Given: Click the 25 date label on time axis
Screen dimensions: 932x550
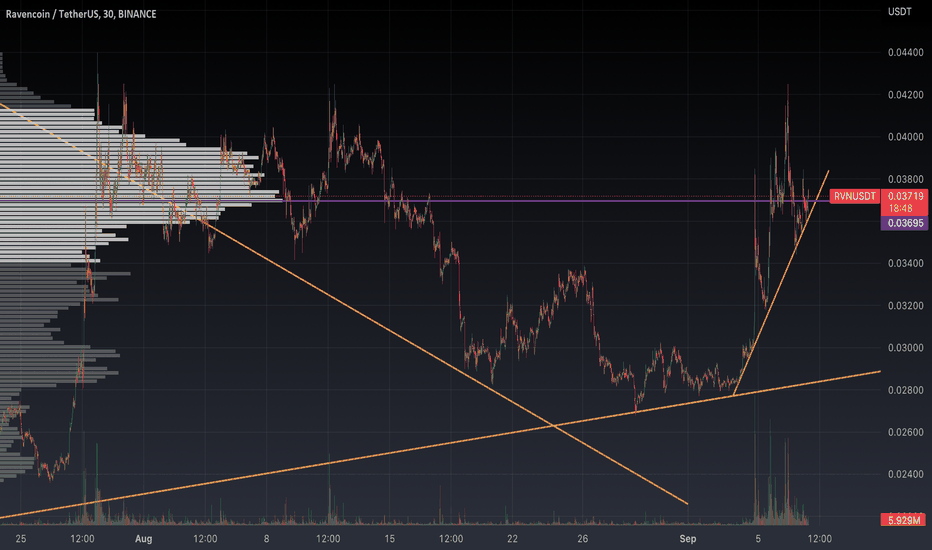Looking at the screenshot, I should (x=21, y=539).
